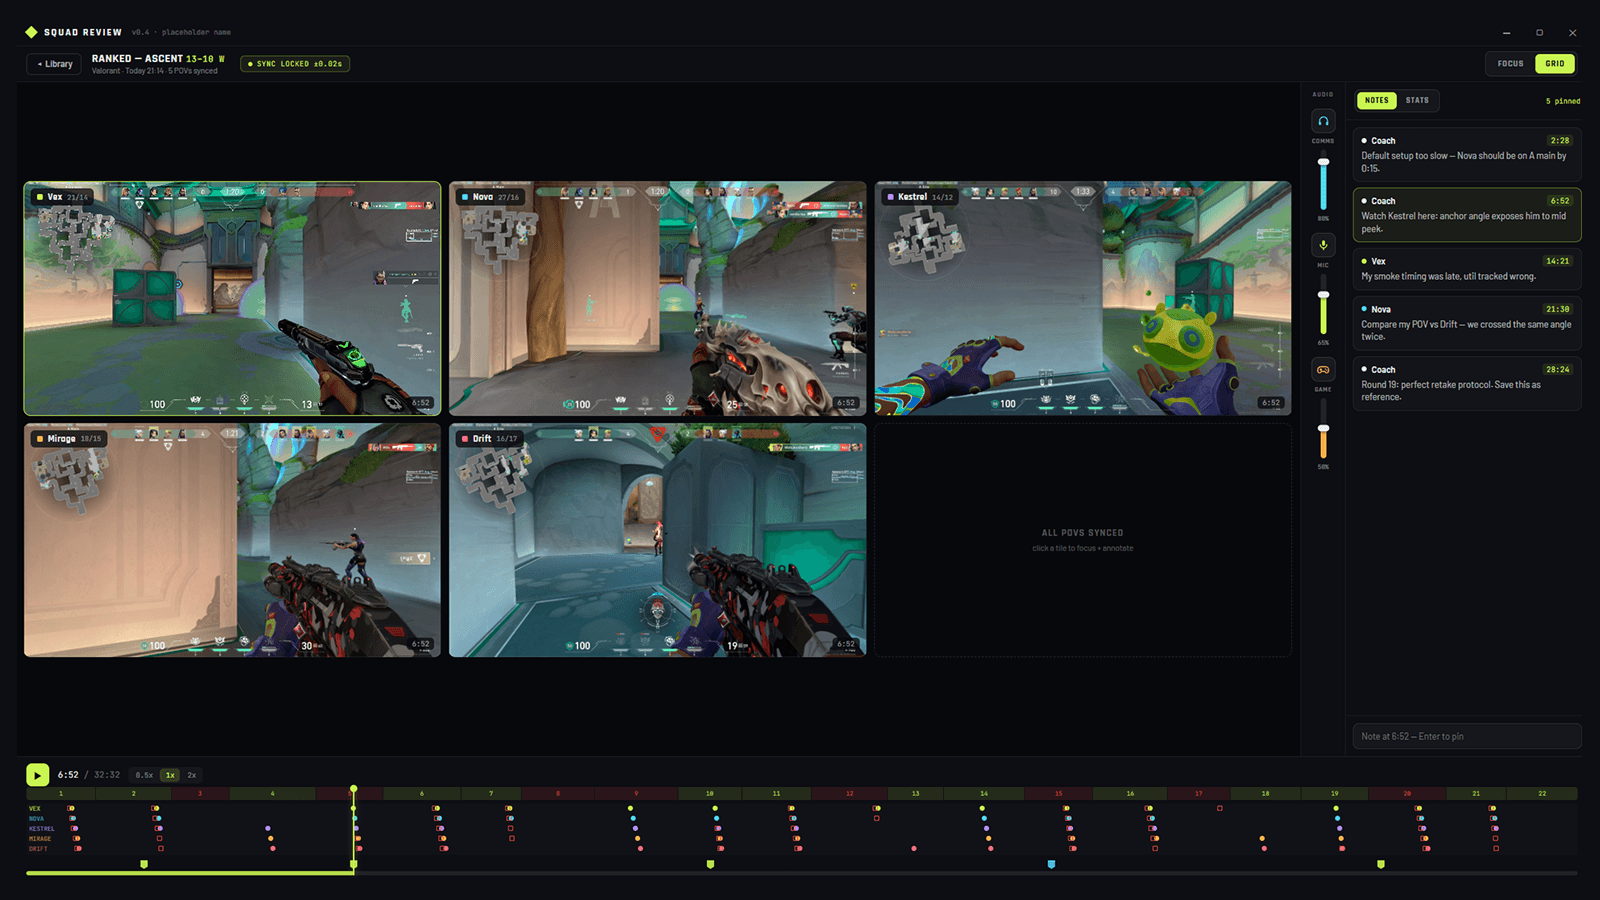Click the empty All POVs Synced tile
The height and width of the screenshot is (900, 1600).
click(1083, 540)
